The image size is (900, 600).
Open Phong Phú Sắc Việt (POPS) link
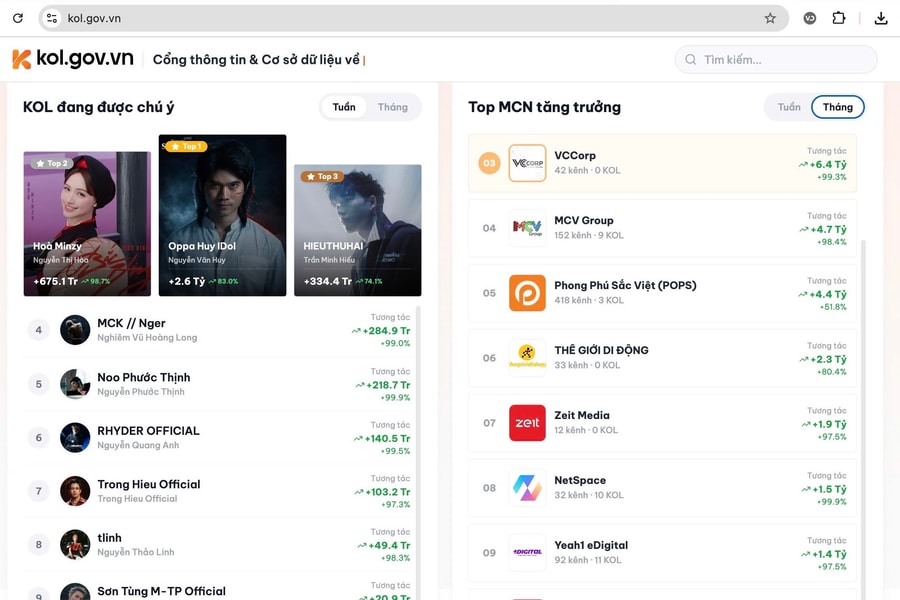point(625,285)
